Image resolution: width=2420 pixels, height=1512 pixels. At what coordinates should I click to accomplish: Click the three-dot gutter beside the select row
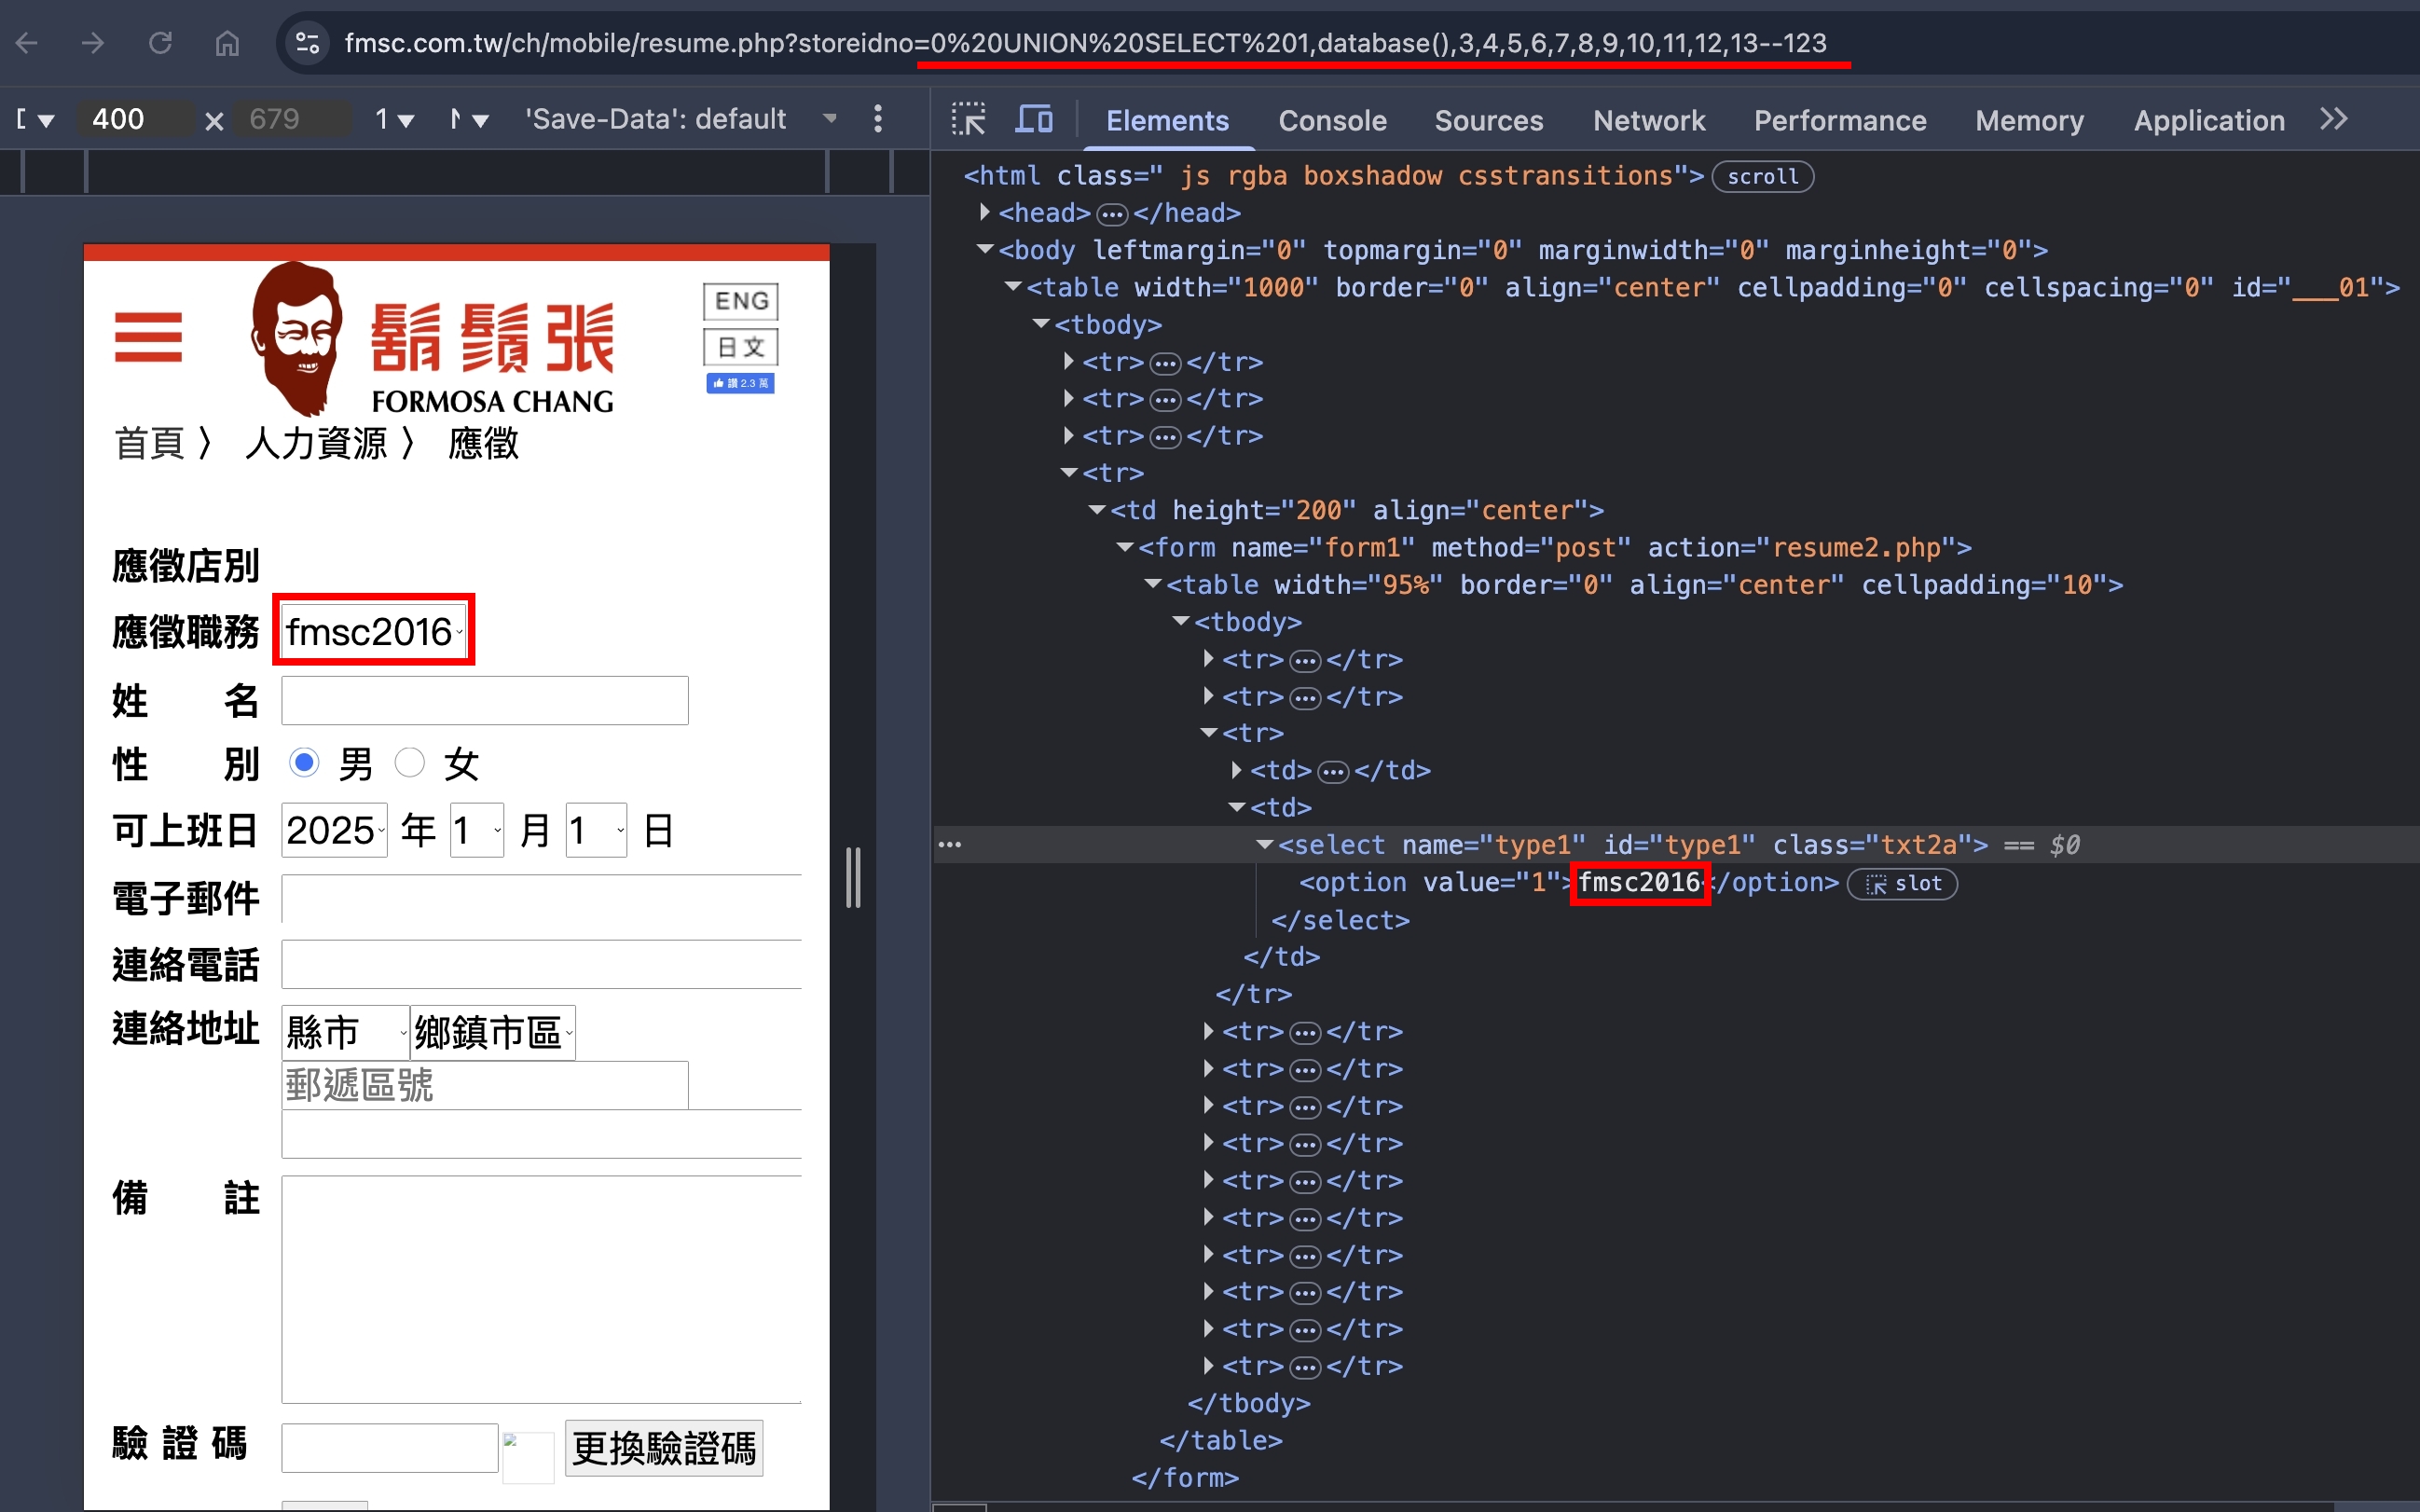coord(949,845)
